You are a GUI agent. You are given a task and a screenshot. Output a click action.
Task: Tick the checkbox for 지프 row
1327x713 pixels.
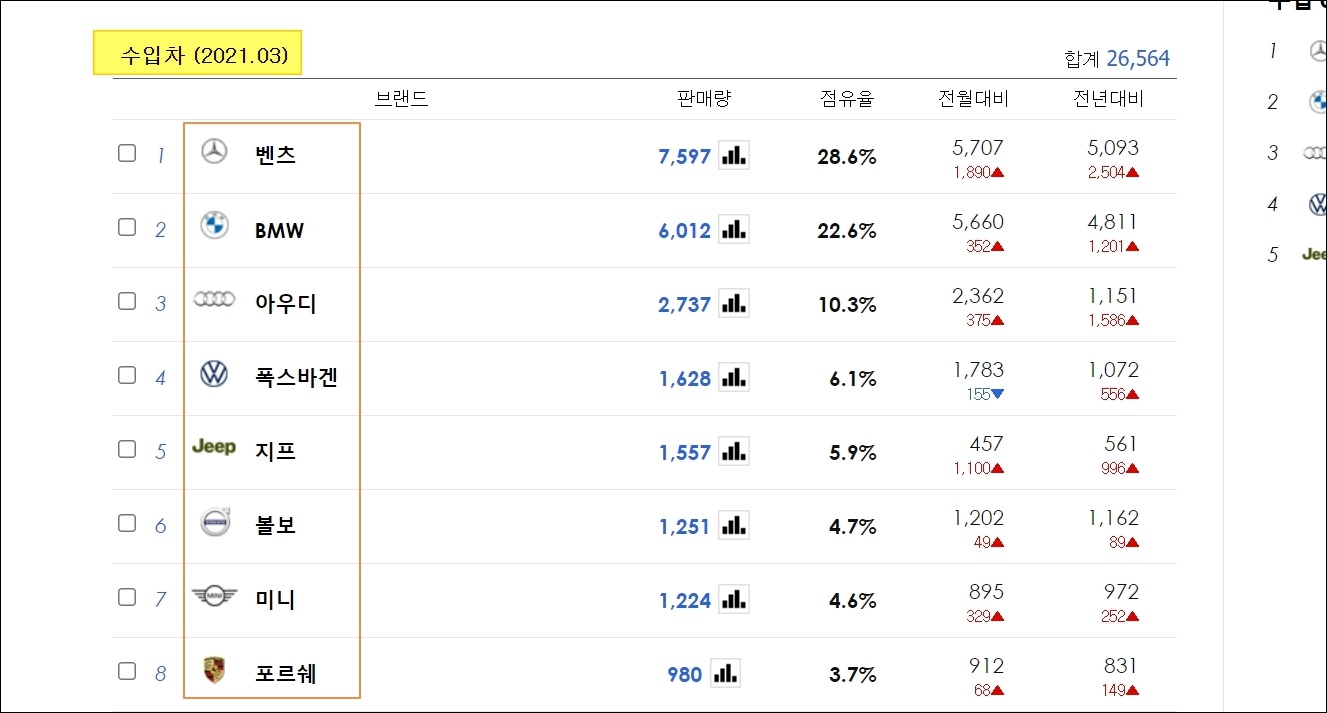(x=127, y=449)
